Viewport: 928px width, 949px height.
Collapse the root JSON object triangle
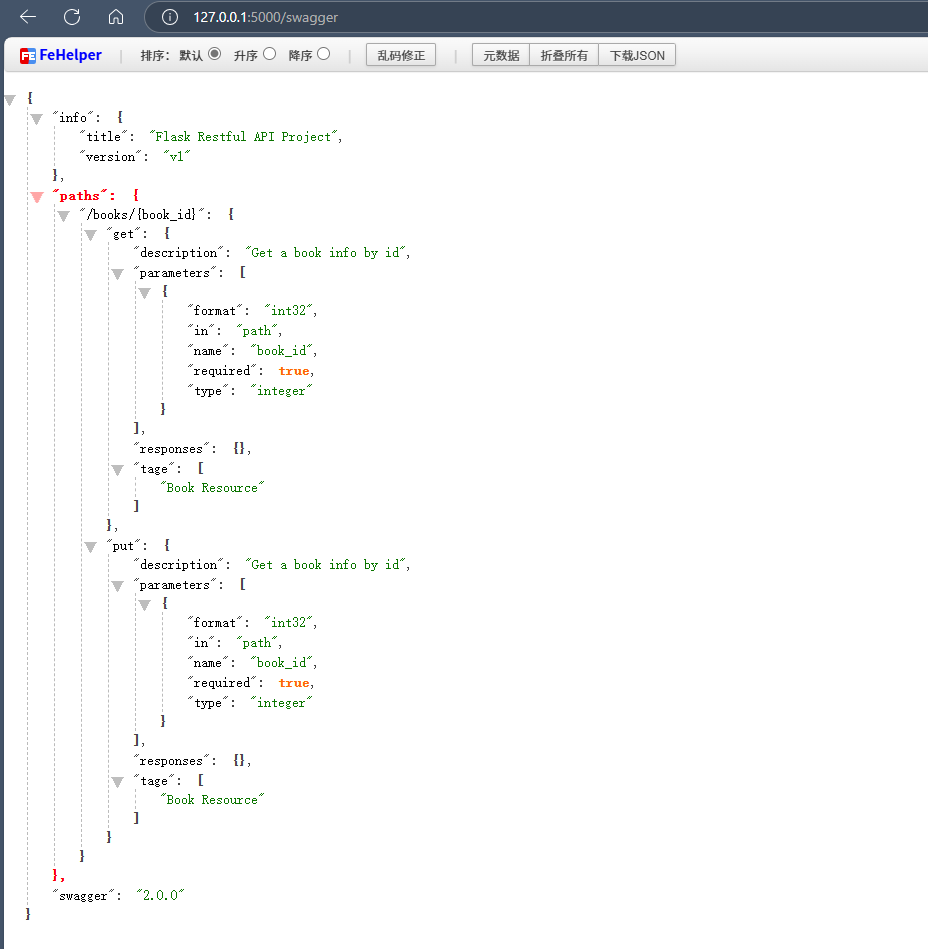tap(10, 100)
